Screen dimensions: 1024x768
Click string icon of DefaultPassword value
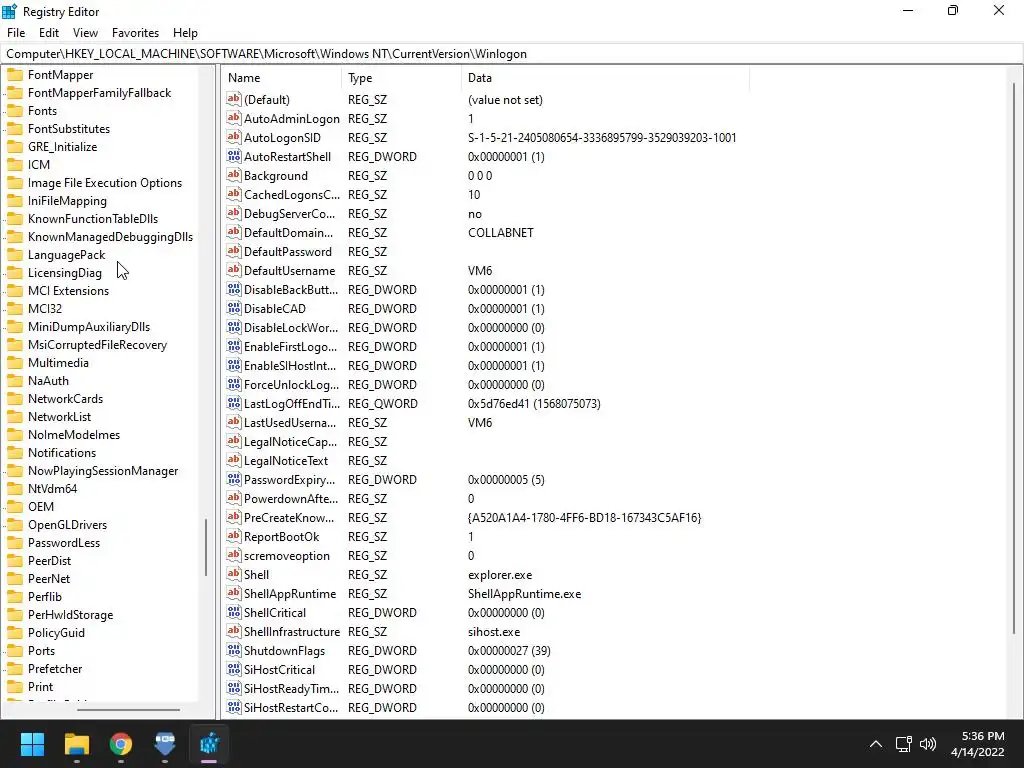coord(234,251)
